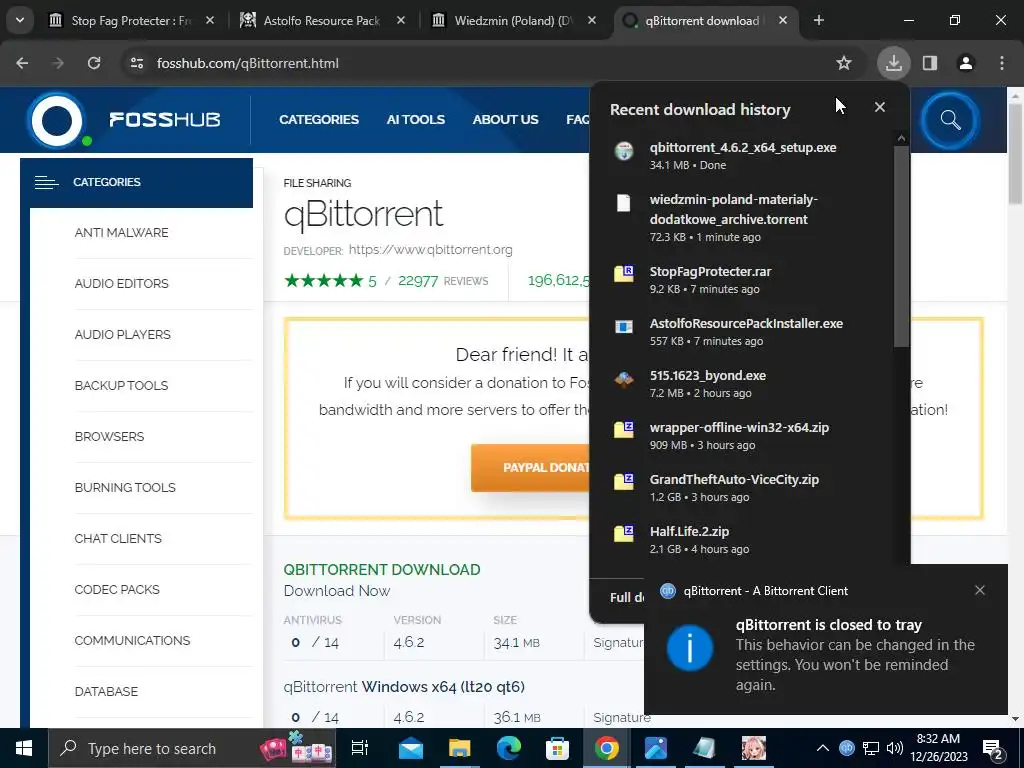Open CHAT CLIENTS category
The width and height of the screenshot is (1024, 768).
[x=118, y=538]
